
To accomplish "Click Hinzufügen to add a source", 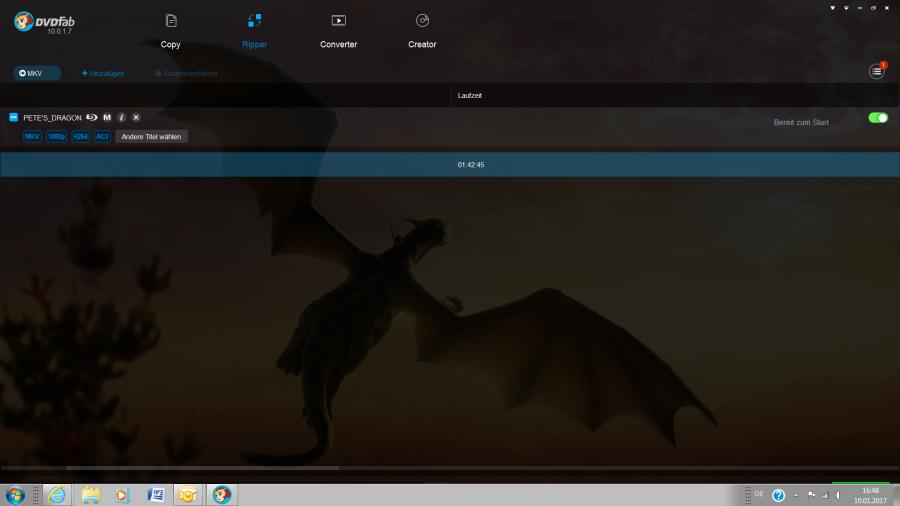I will pos(103,73).
